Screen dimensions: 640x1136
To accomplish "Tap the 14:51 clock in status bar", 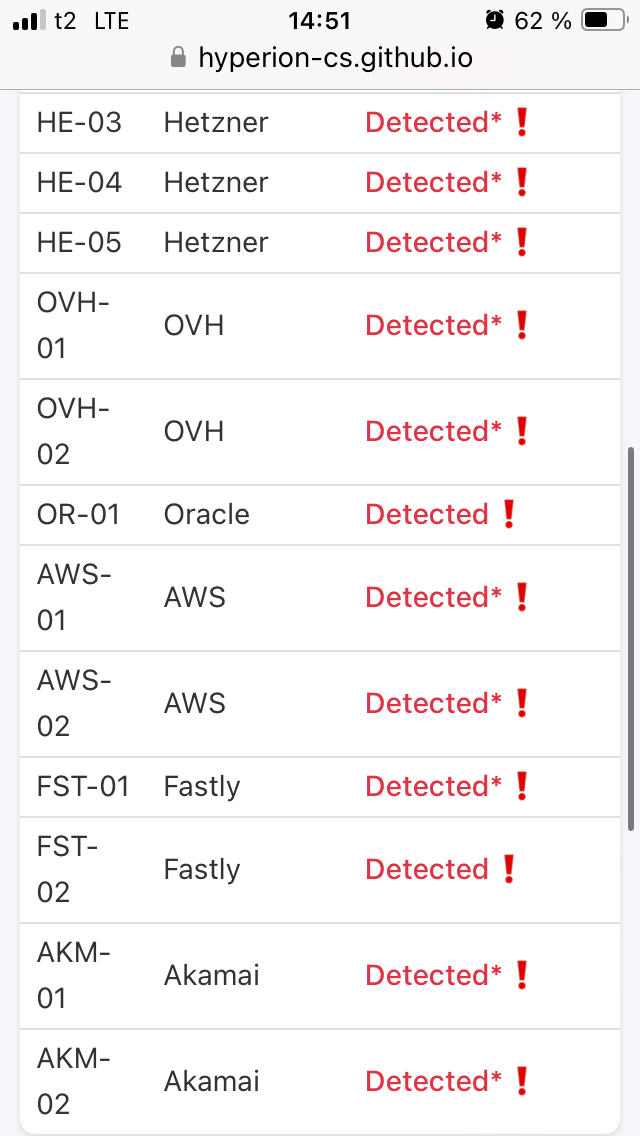I will 319,20.
